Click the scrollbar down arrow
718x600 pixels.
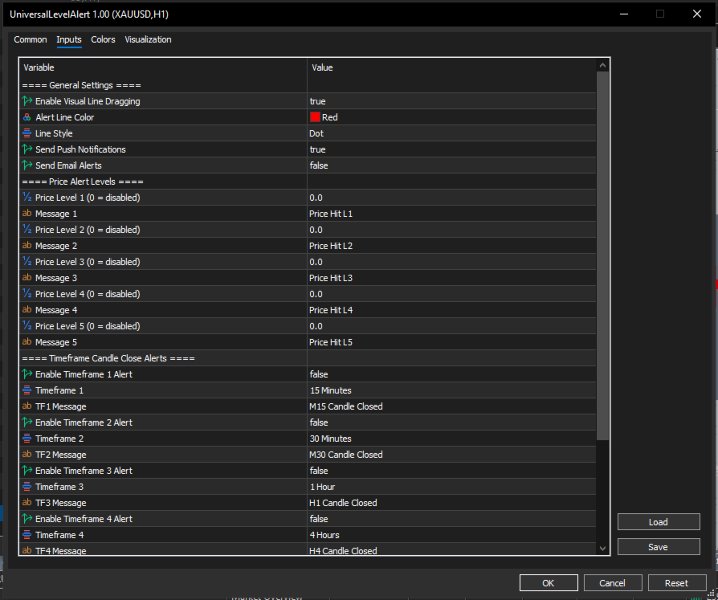coord(603,548)
